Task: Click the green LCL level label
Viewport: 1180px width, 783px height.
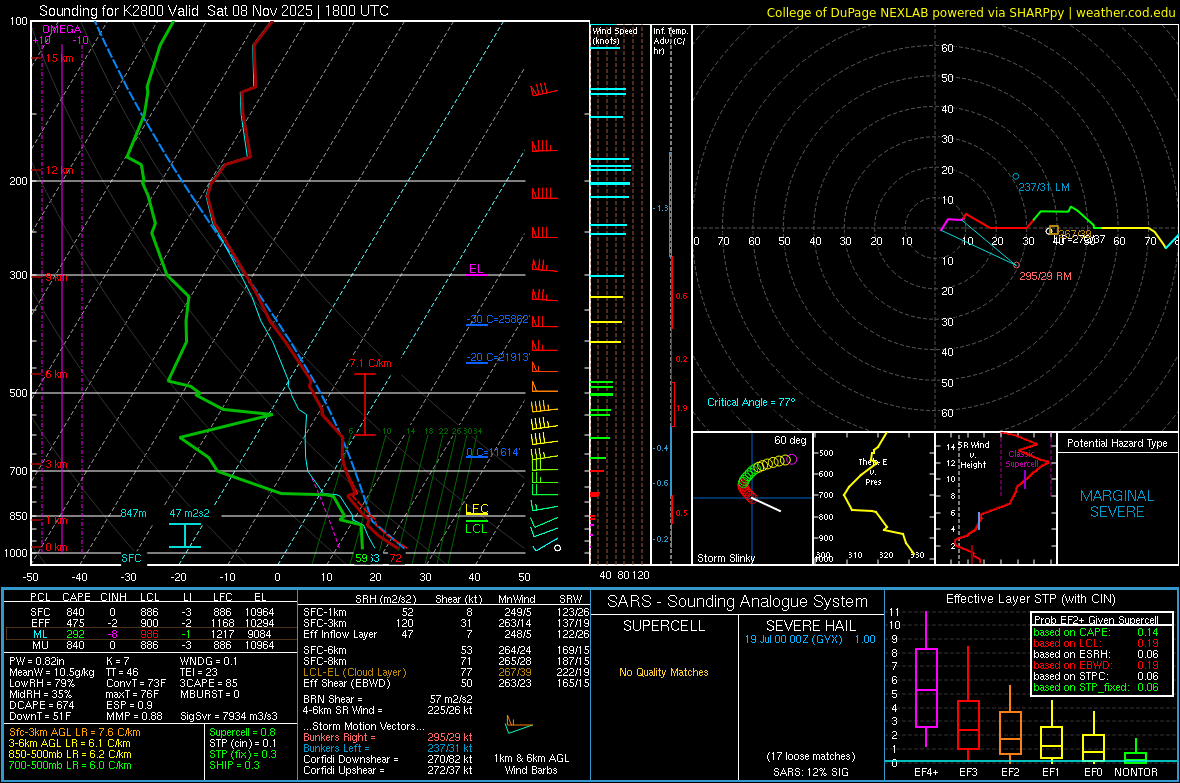Action: [x=476, y=529]
